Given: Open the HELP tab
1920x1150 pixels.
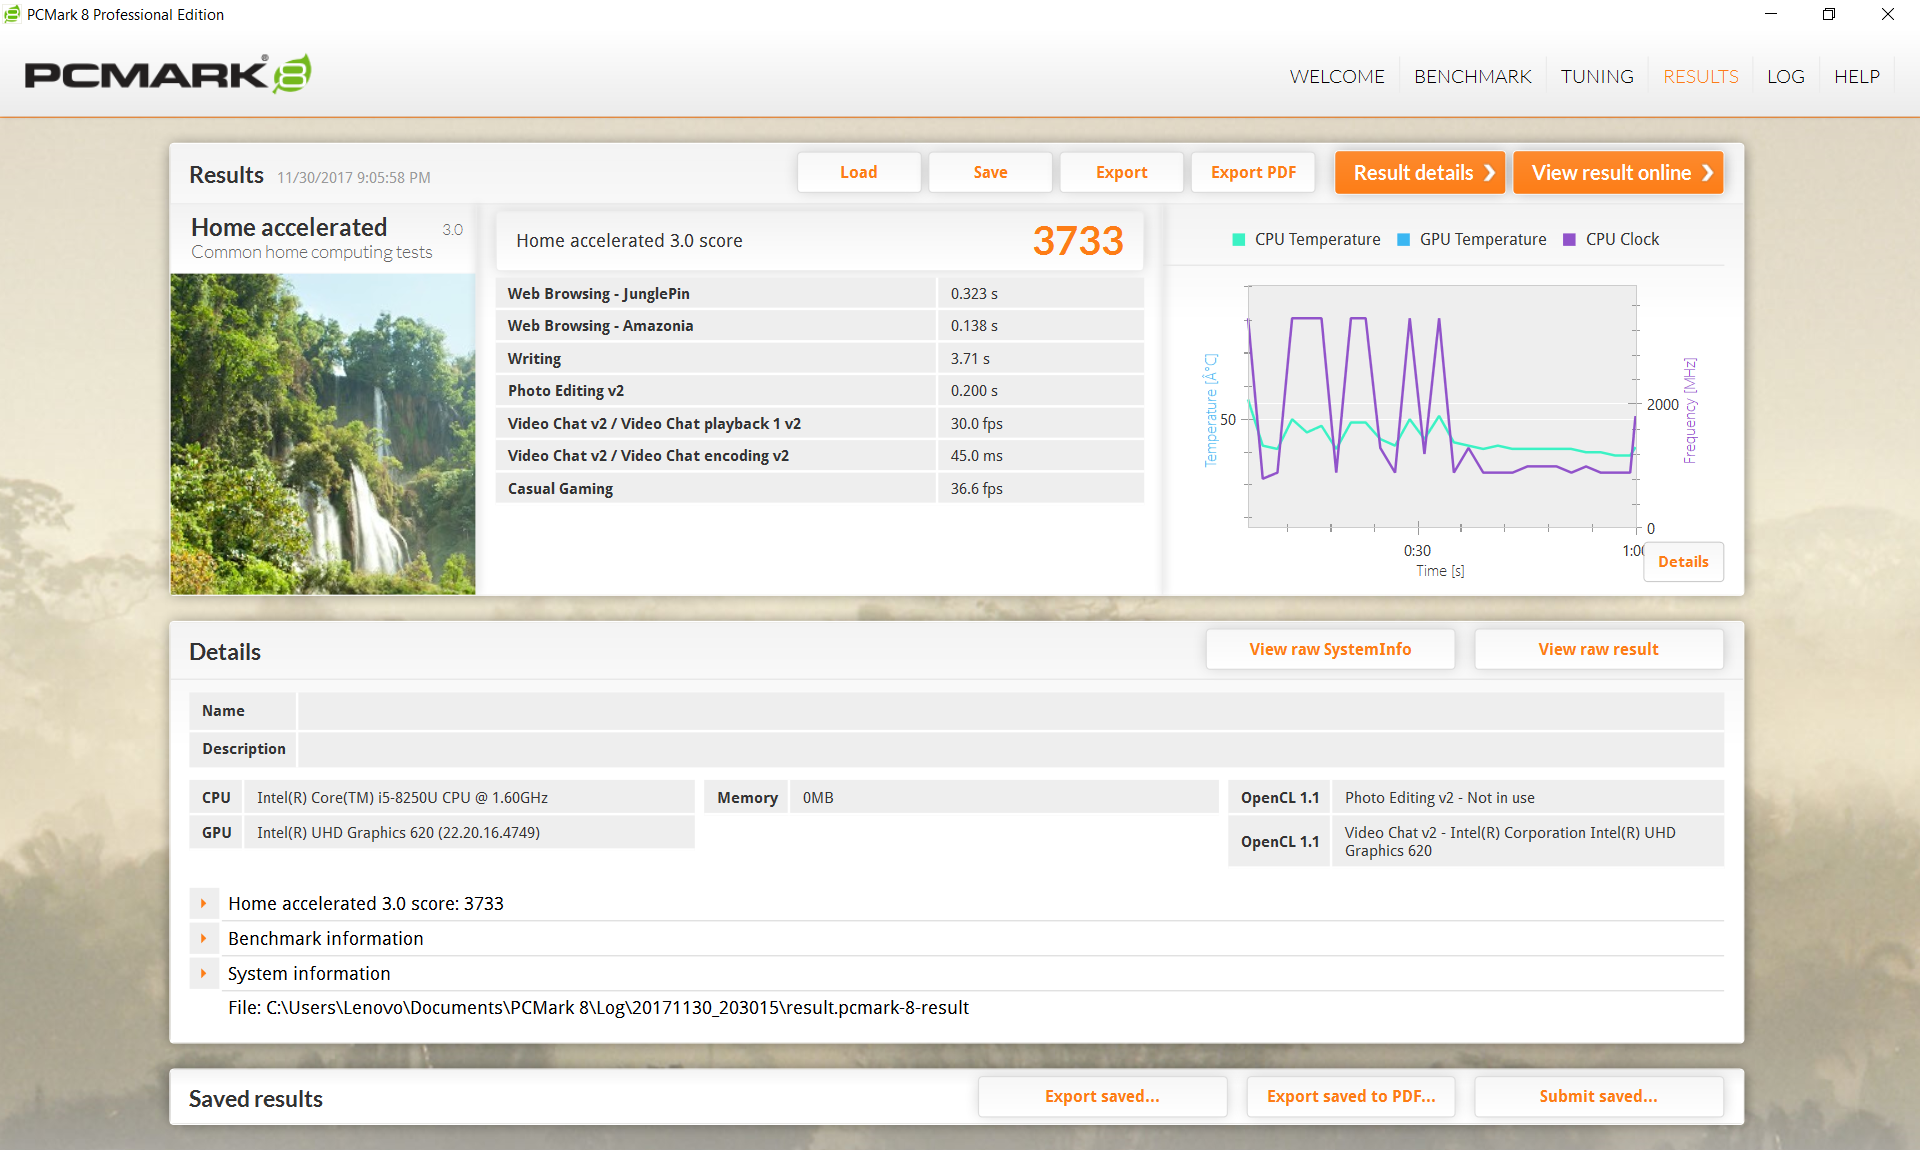Looking at the screenshot, I should [x=1856, y=77].
